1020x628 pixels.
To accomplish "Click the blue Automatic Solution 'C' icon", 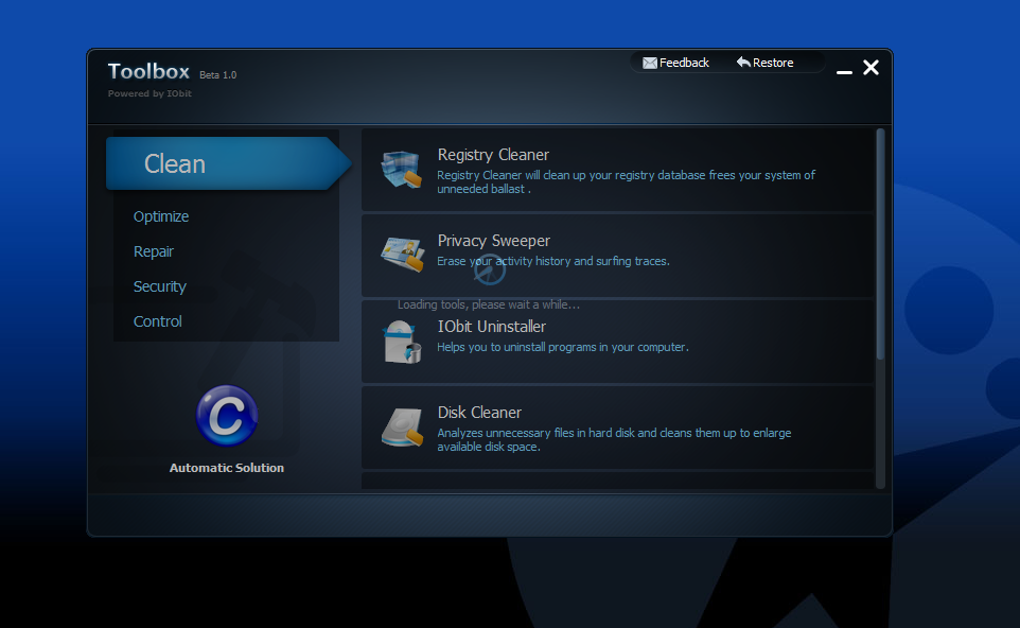I will tap(227, 416).
